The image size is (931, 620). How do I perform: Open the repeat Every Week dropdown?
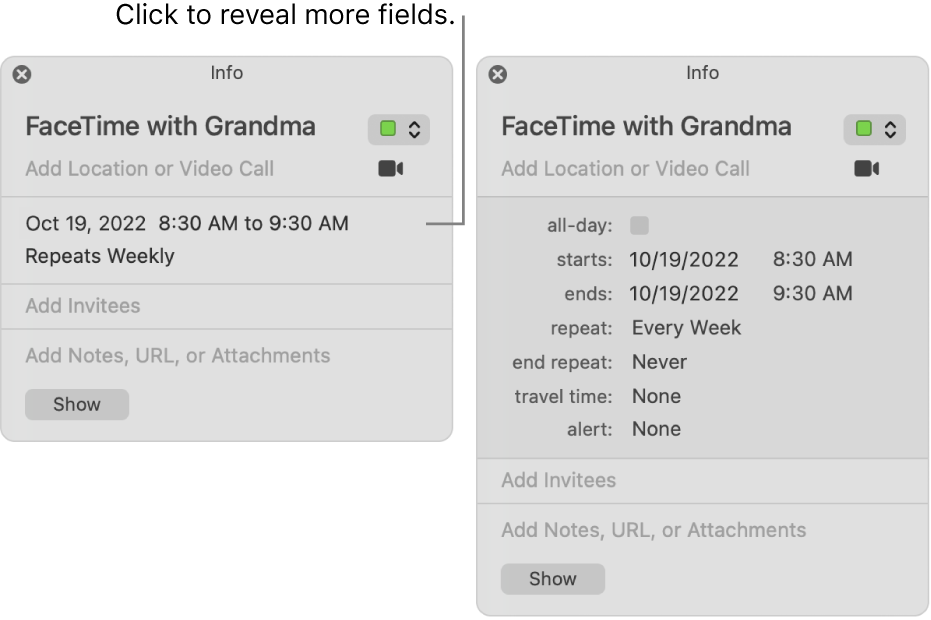686,327
